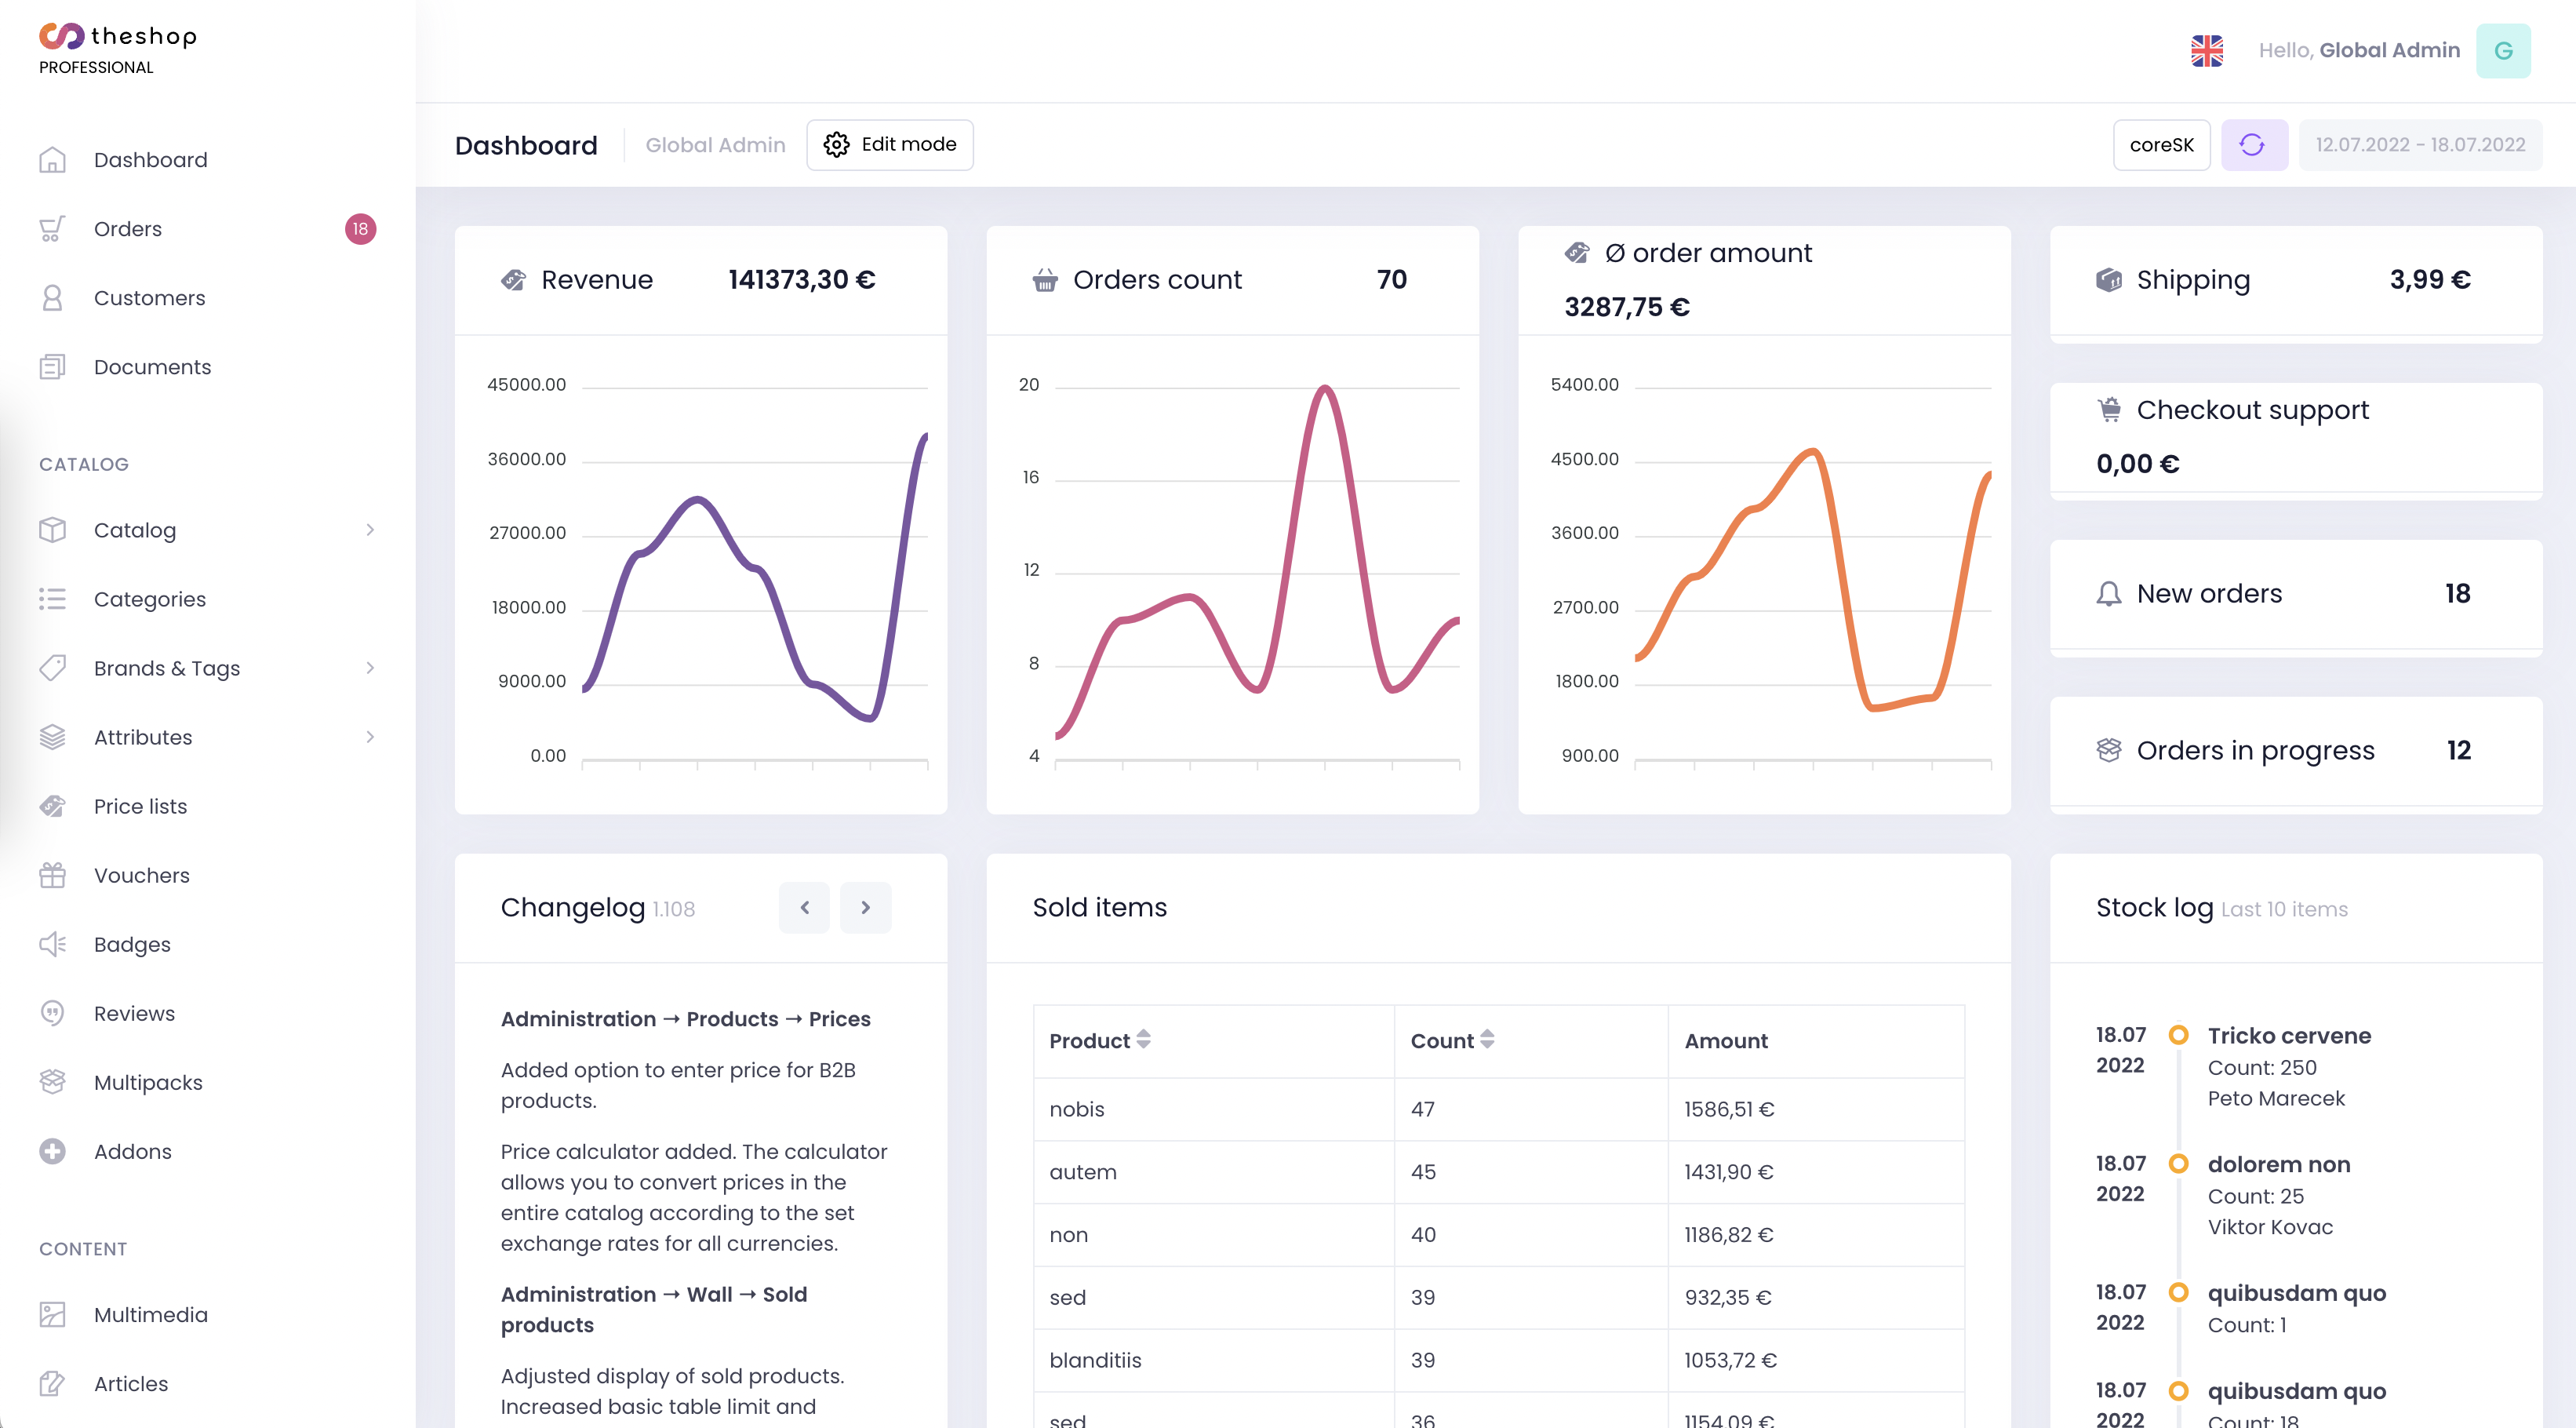
Task: Click the orders badge showing 18
Action: coord(360,229)
